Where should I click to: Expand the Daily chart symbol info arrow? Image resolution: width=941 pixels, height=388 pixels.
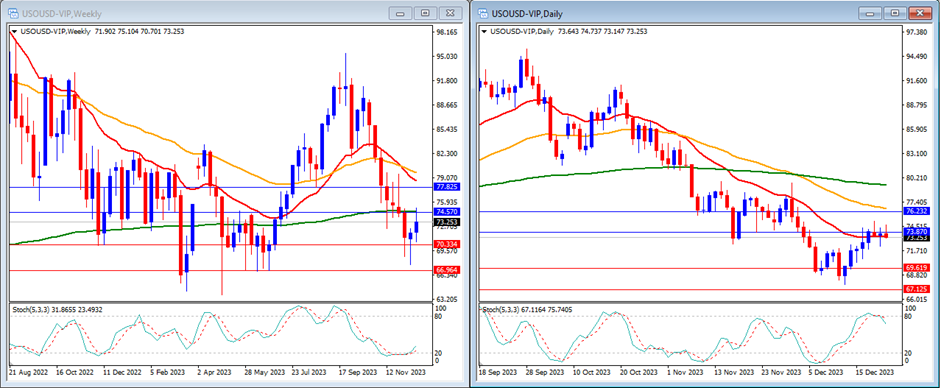click(x=484, y=31)
